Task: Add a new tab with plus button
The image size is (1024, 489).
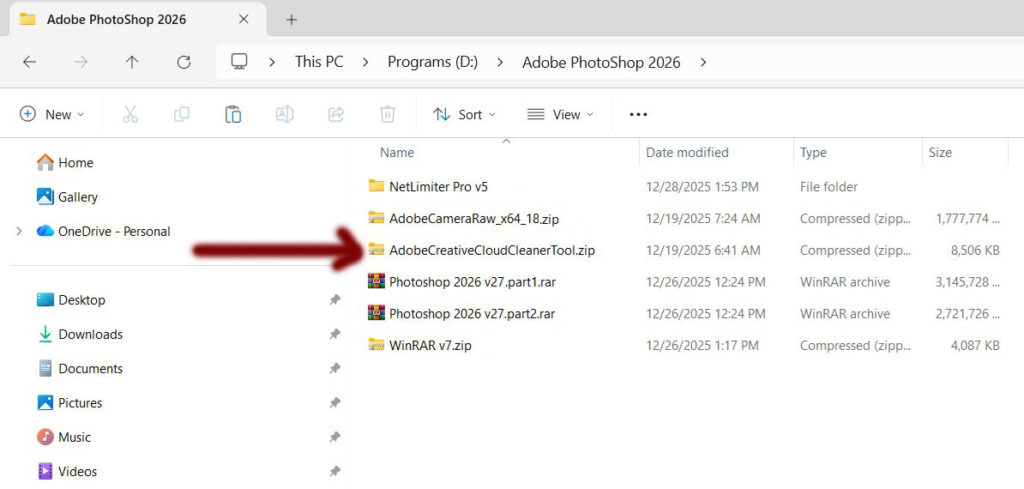Action: pos(292,19)
